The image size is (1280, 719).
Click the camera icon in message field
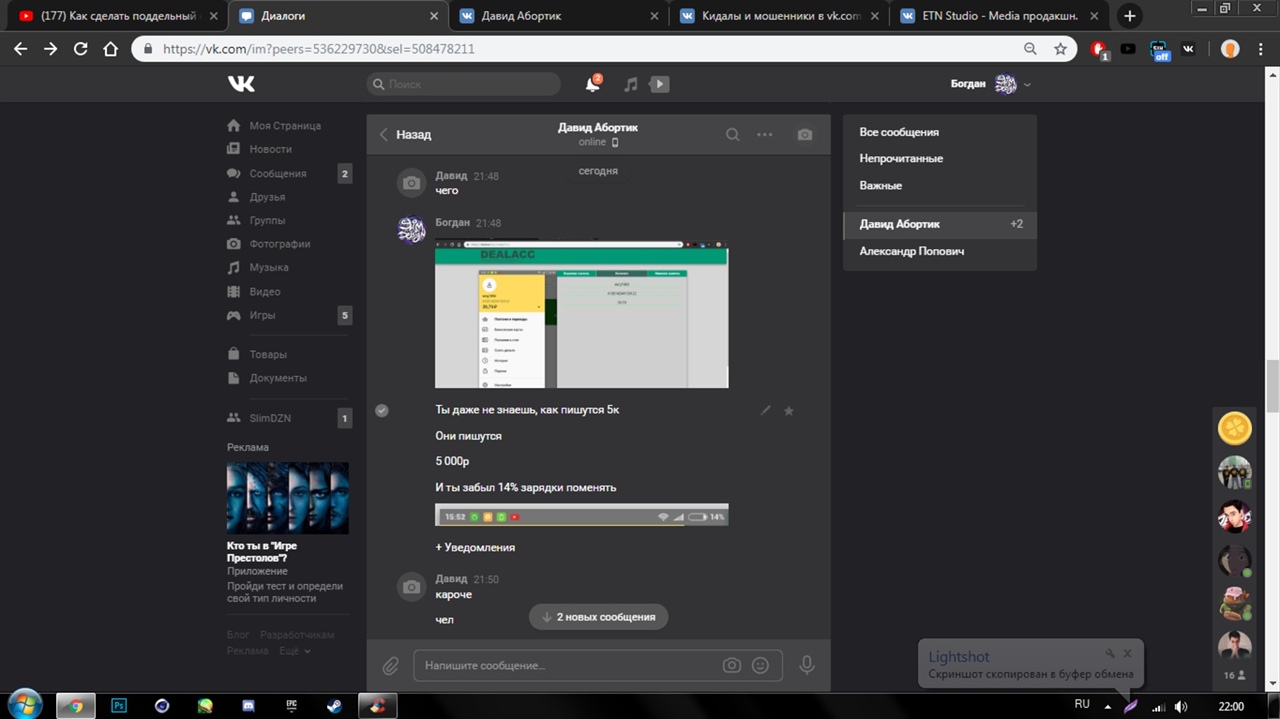[732, 666]
